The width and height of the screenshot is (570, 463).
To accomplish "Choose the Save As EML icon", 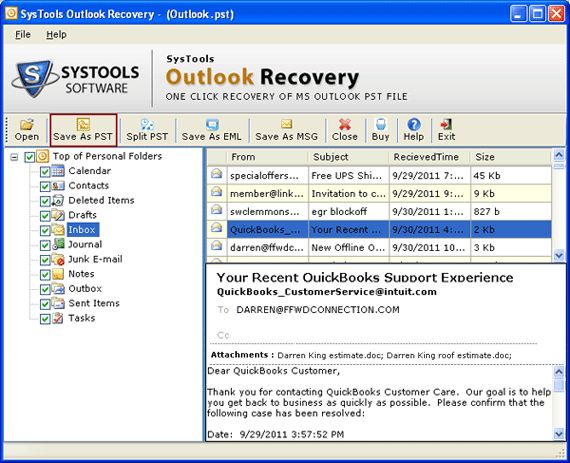I will tap(212, 125).
